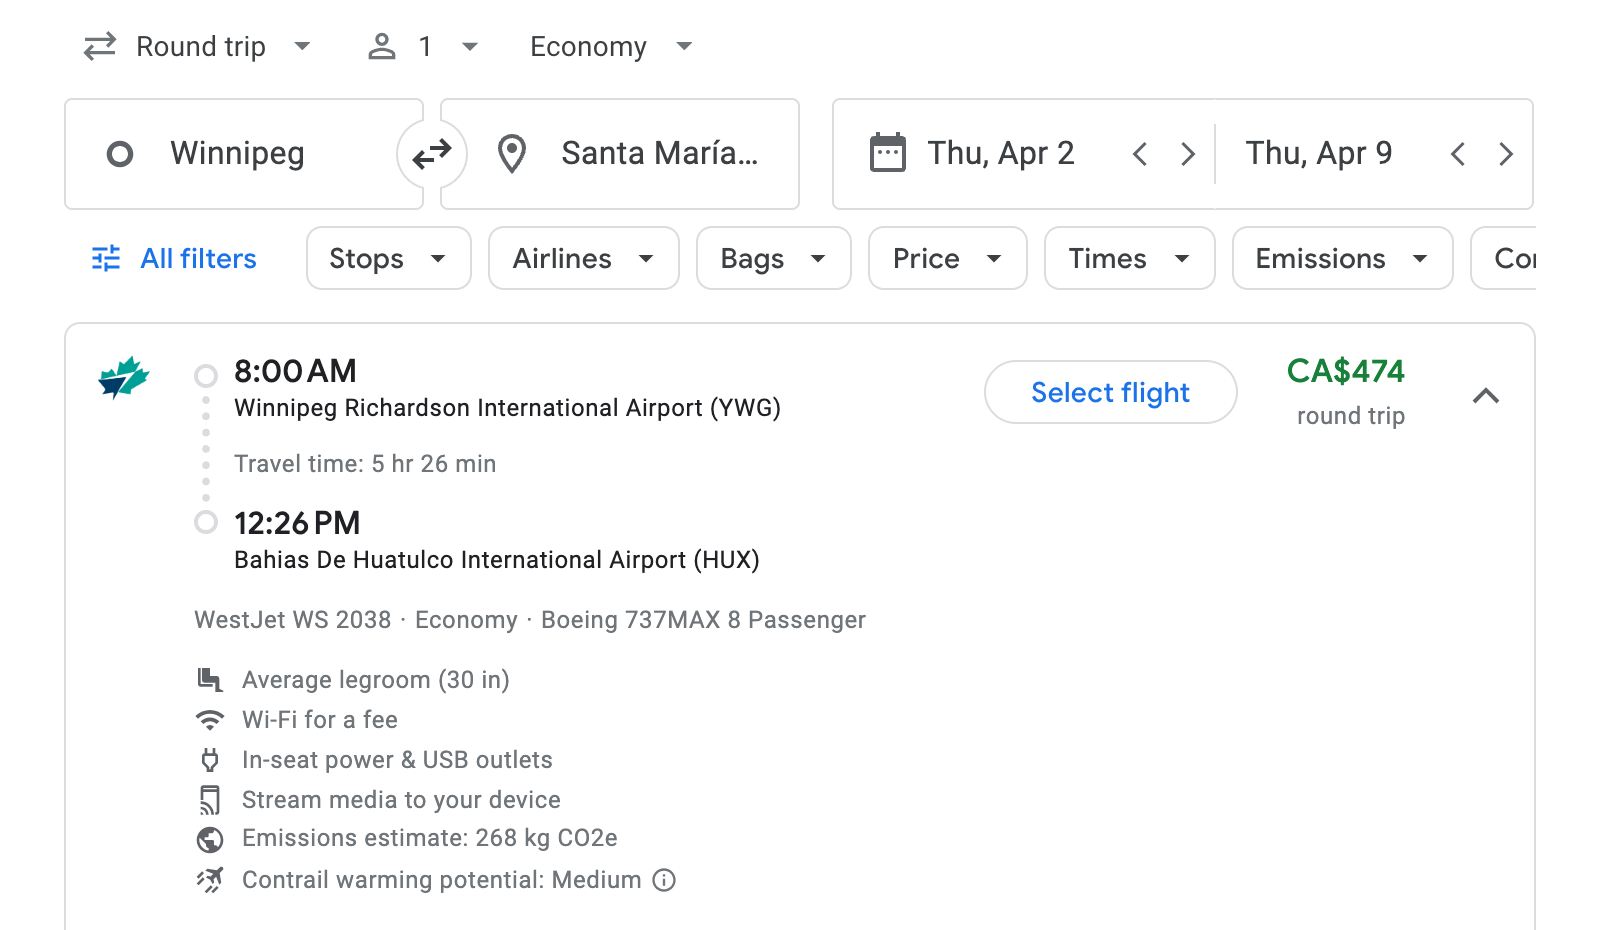Image resolution: width=1600 pixels, height=930 pixels.
Task: Click the in-seat power outlet icon
Action: point(210,759)
